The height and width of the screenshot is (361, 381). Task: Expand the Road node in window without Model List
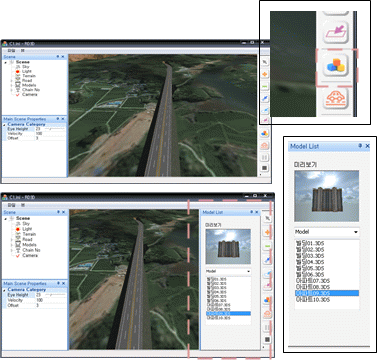pos(11,81)
